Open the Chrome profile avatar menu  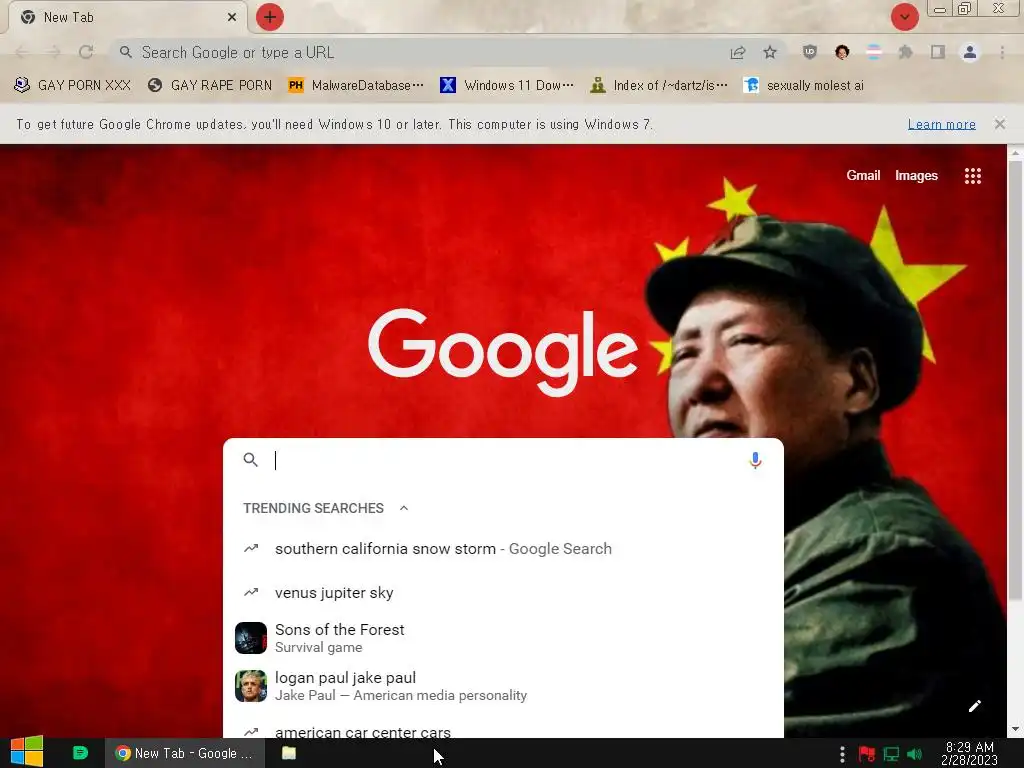970,52
